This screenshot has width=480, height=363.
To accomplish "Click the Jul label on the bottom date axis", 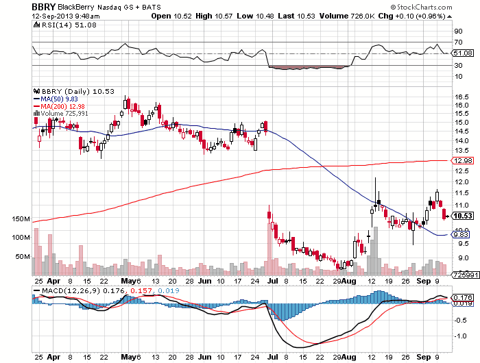I will coord(273,357).
